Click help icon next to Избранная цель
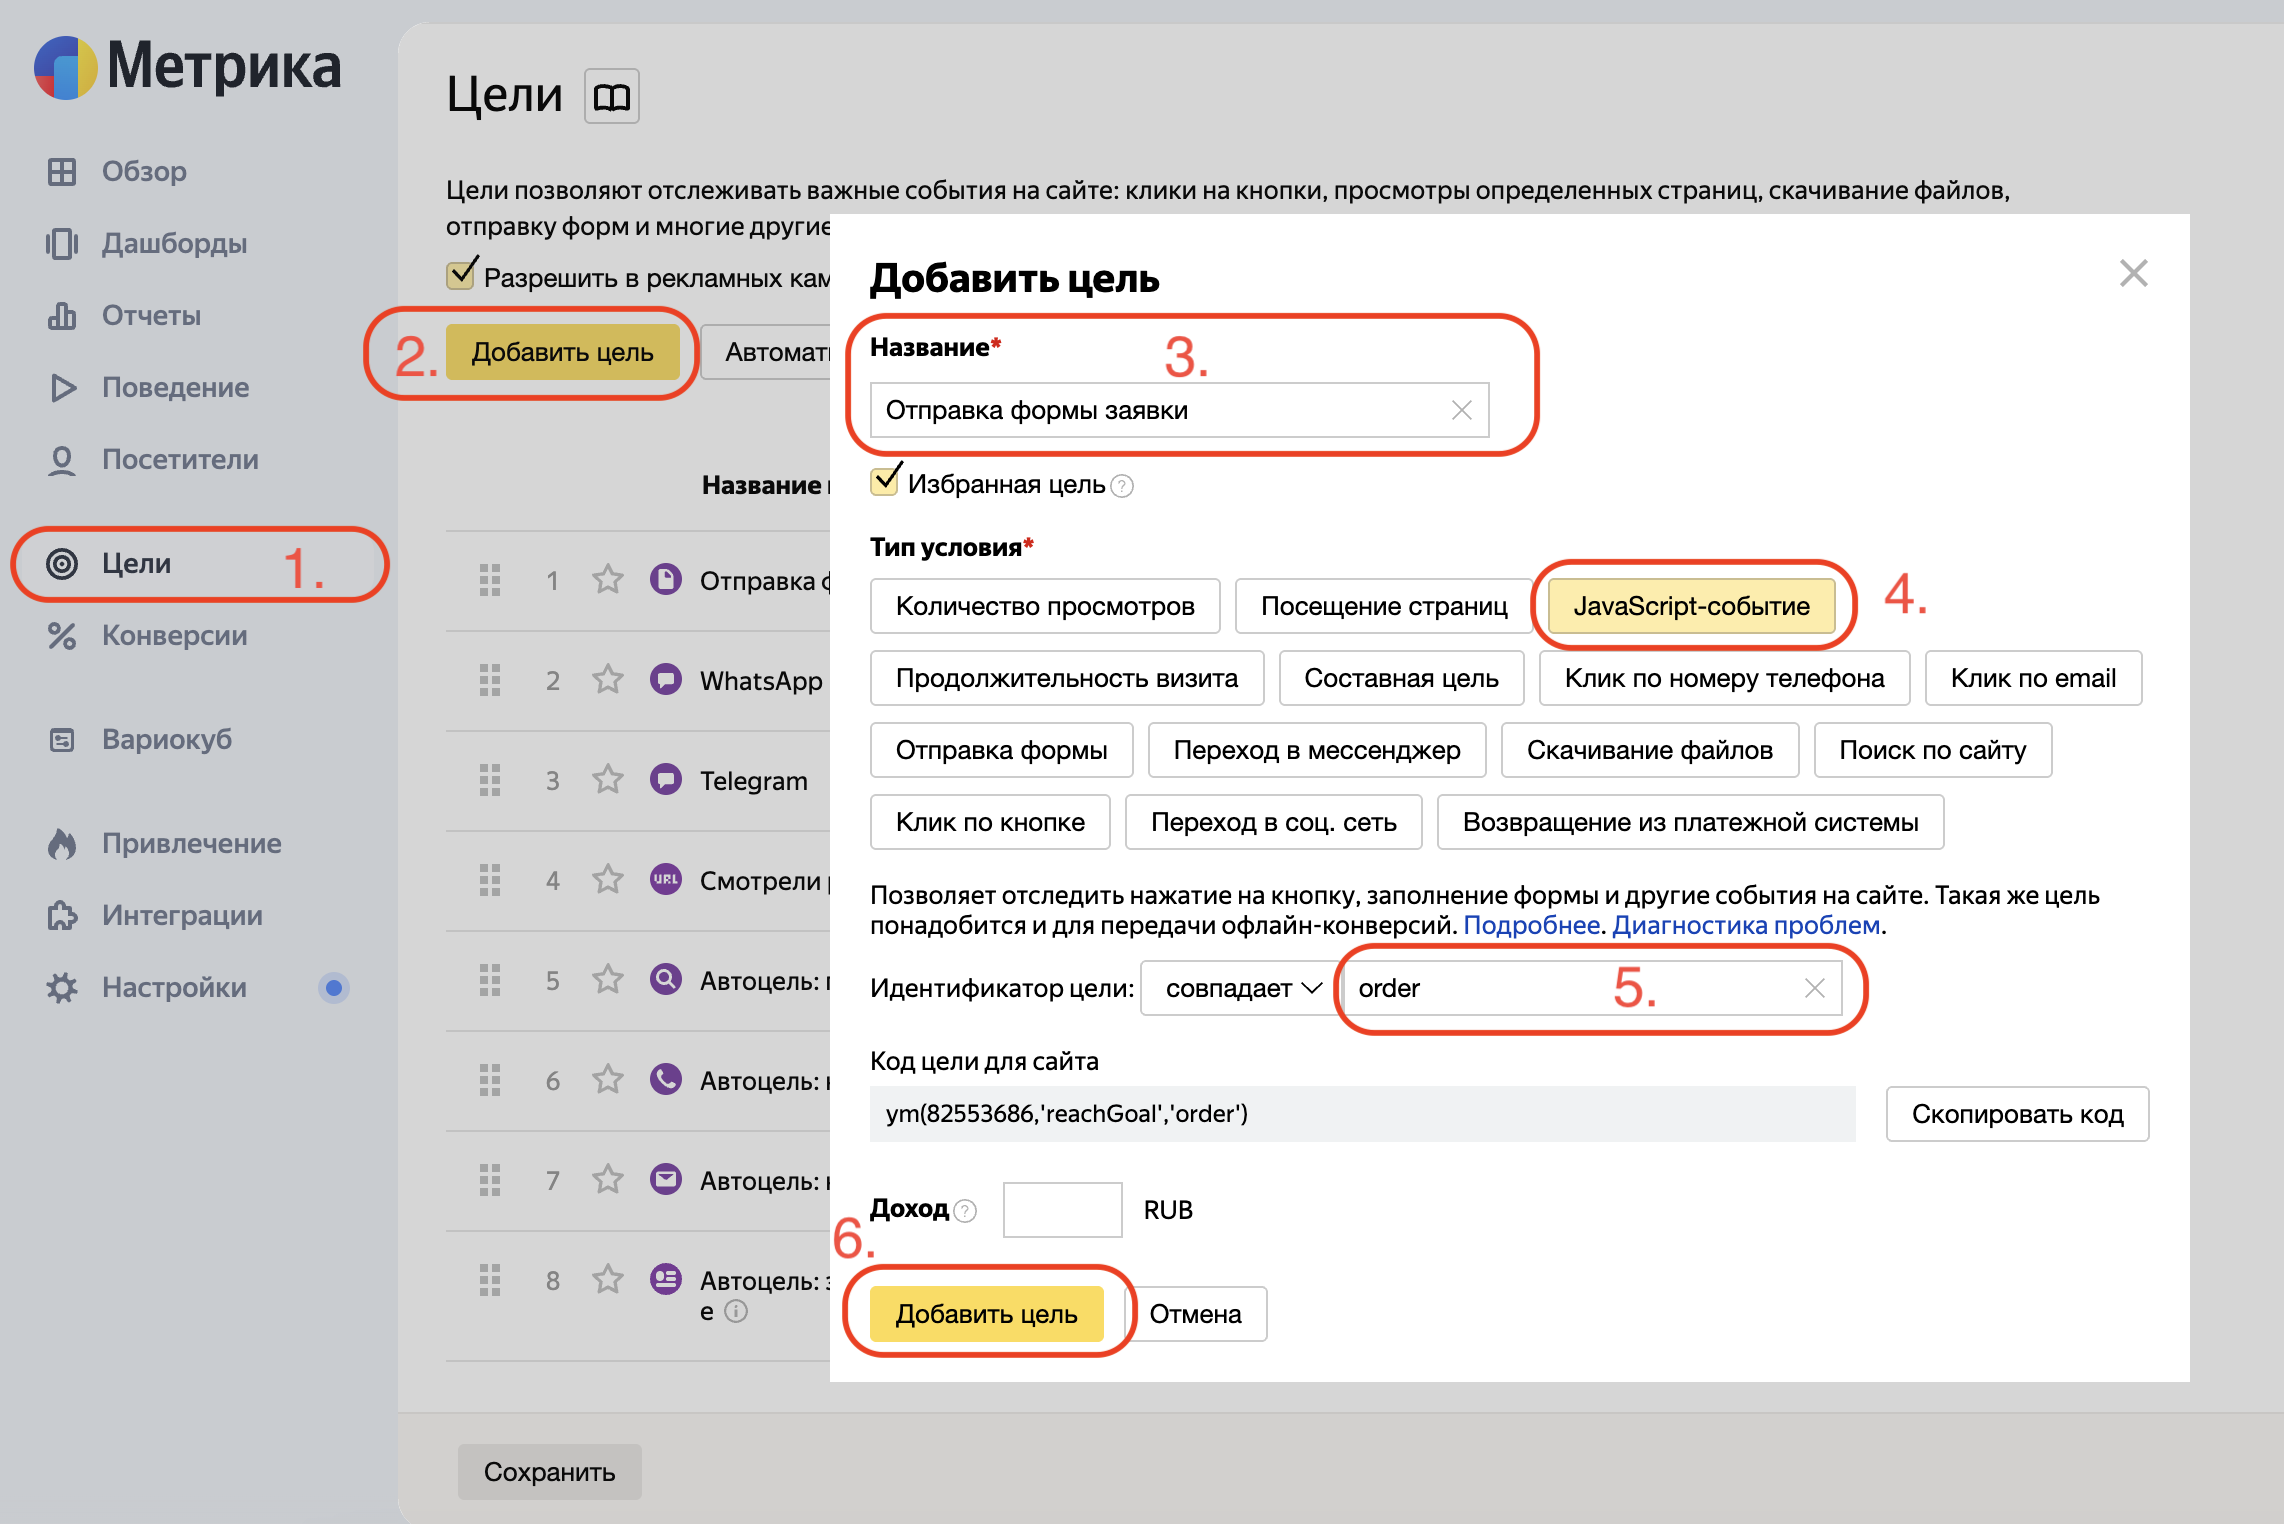The width and height of the screenshot is (2284, 1524). click(x=1122, y=486)
